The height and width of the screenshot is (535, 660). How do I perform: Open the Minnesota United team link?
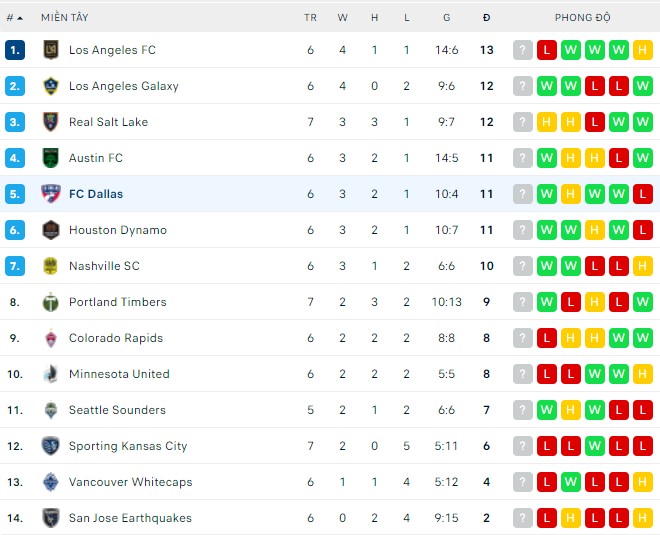[119, 374]
